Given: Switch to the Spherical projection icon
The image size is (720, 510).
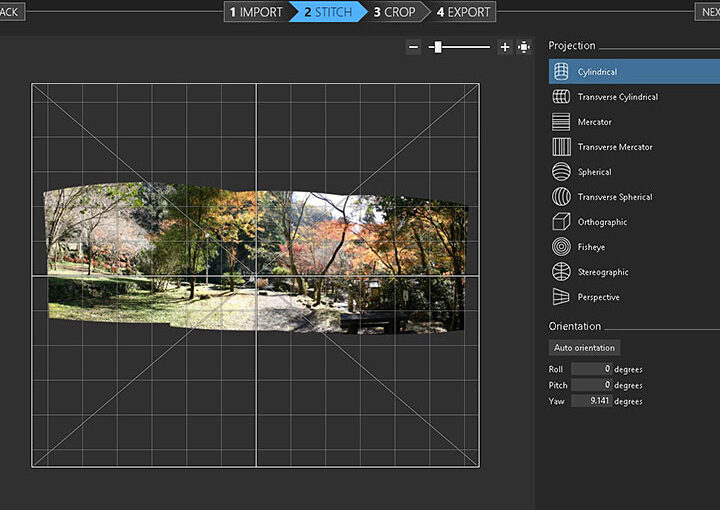Looking at the screenshot, I should point(561,172).
